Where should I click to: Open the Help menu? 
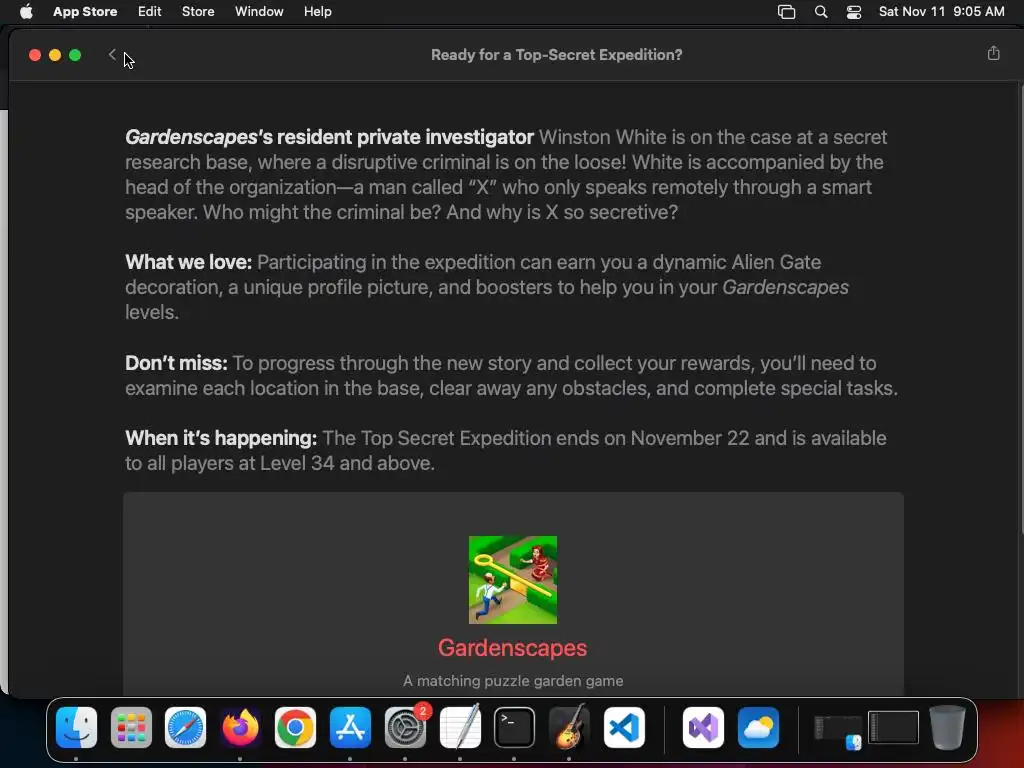click(x=317, y=12)
